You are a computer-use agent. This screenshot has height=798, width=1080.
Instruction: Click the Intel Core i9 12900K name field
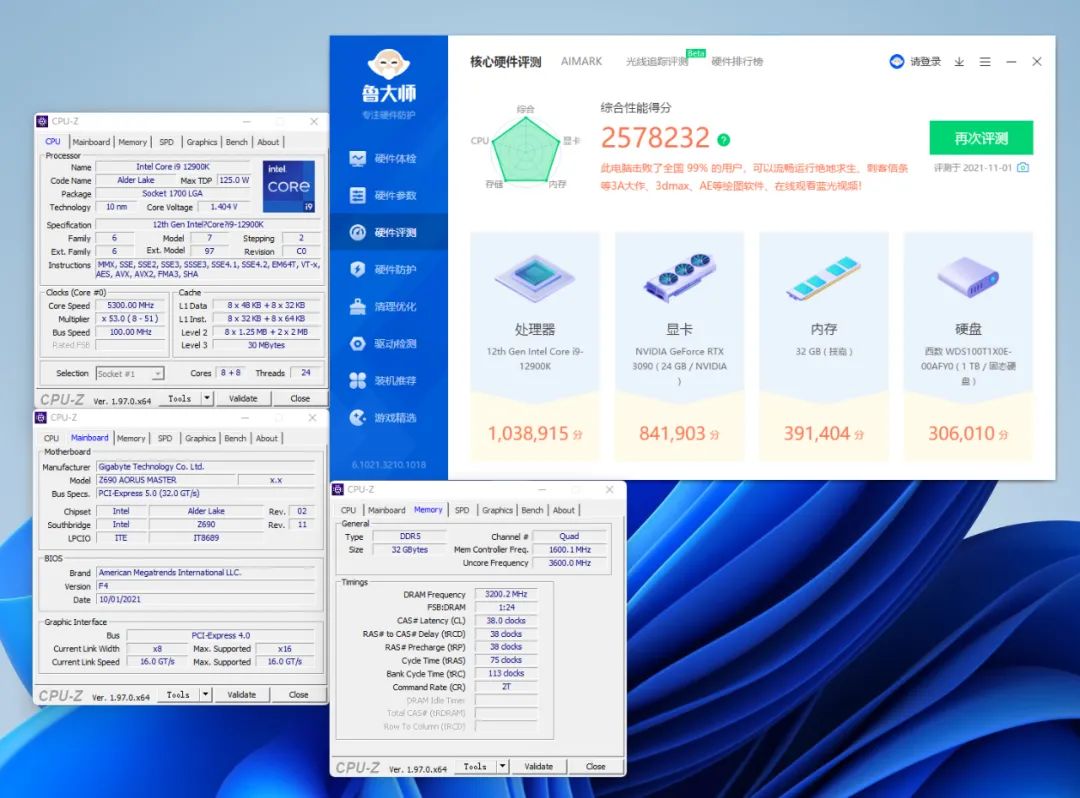click(174, 167)
